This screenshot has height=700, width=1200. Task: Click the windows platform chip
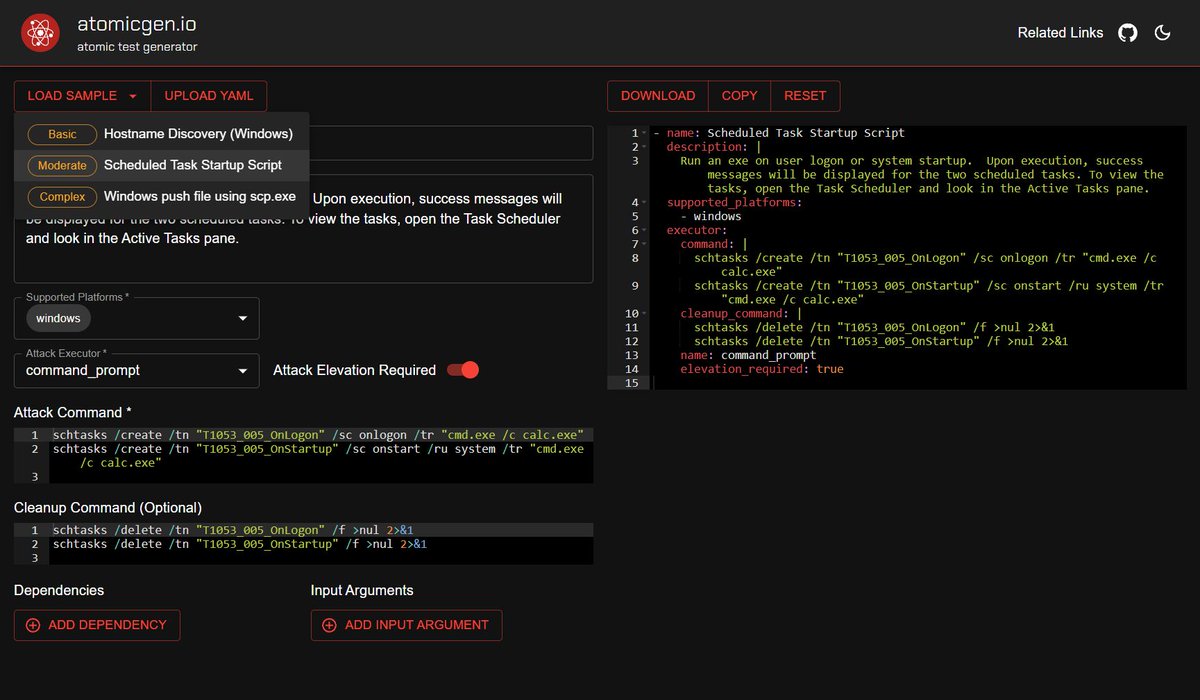click(x=58, y=318)
